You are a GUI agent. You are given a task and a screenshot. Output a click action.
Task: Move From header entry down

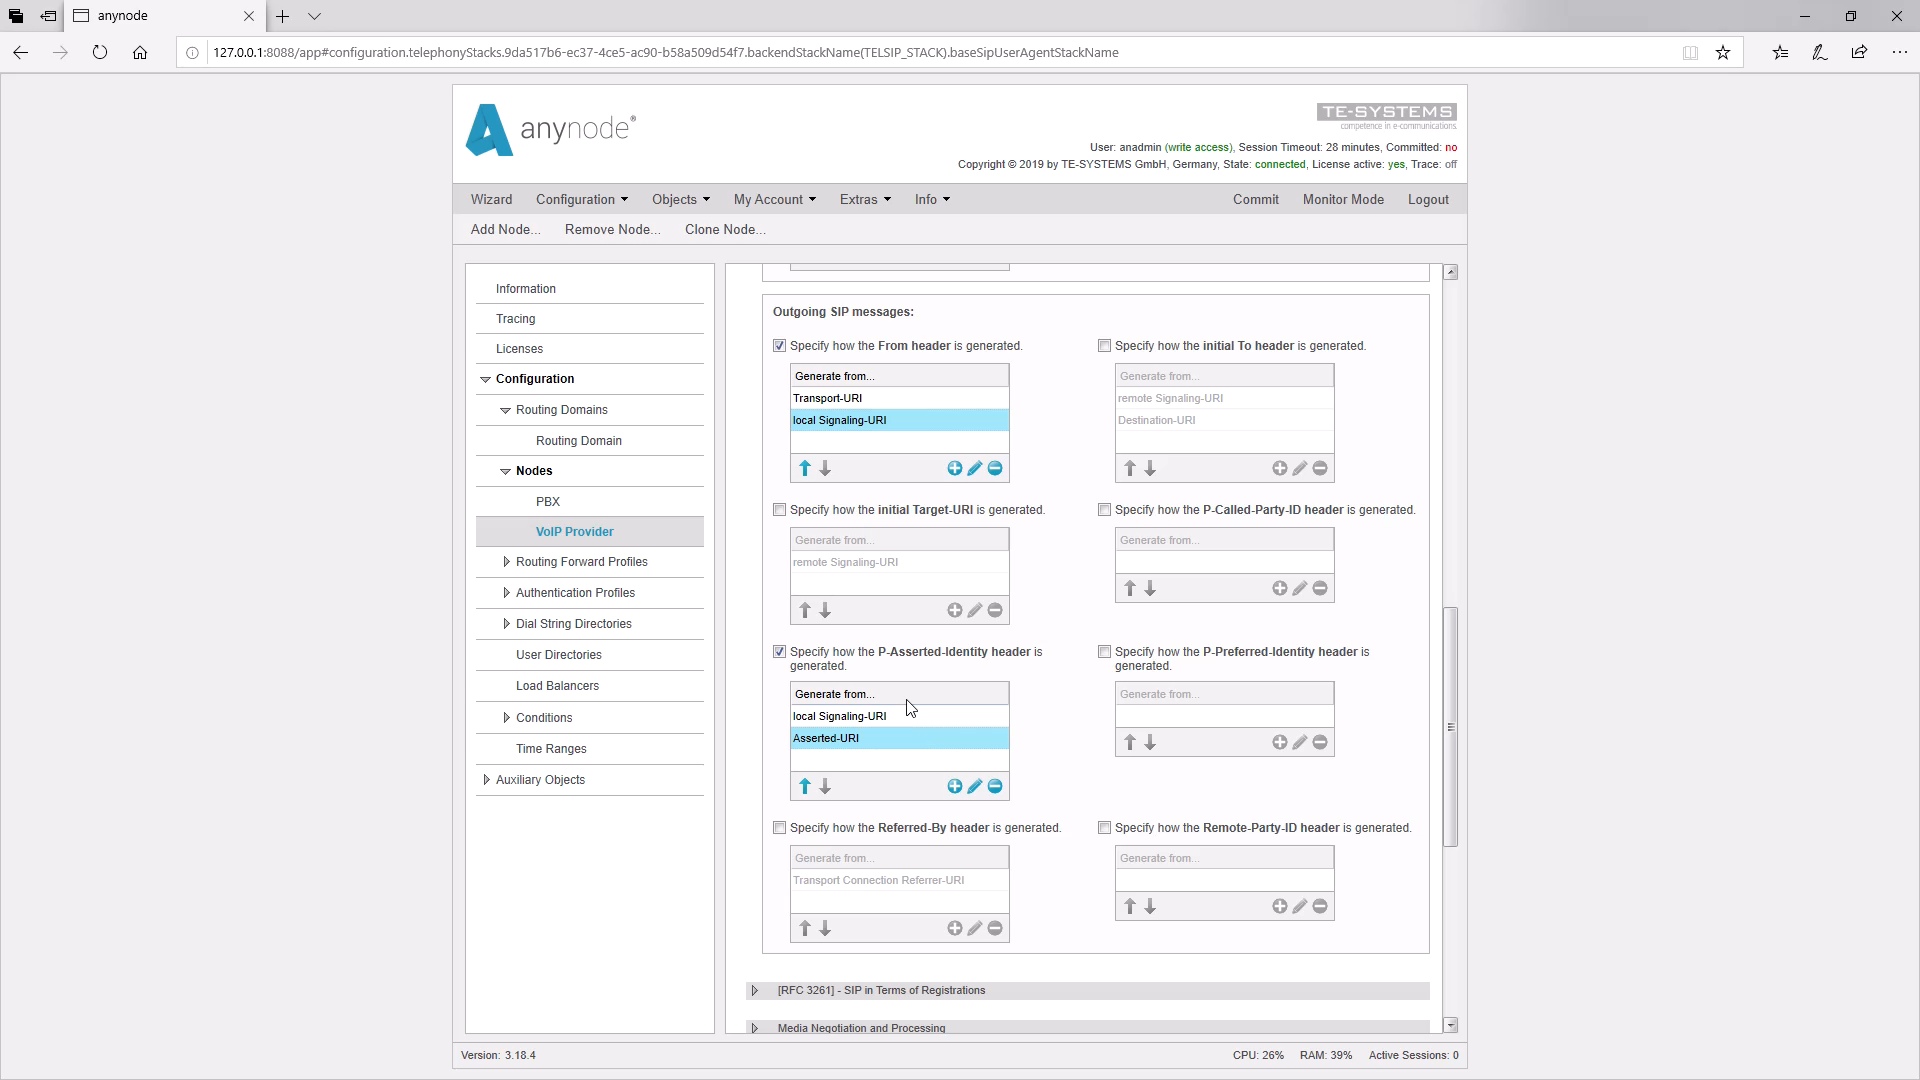point(825,468)
